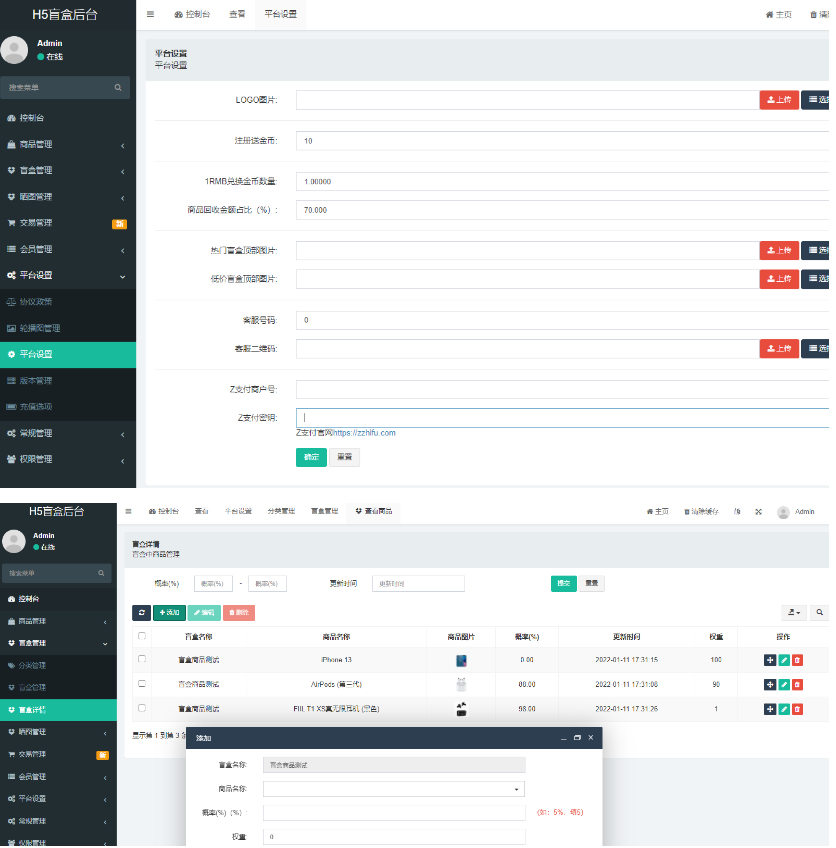Switch to 控制台 tab on 平台设置 page
Viewport: 836px width, 848px height.
click(192, 14)
